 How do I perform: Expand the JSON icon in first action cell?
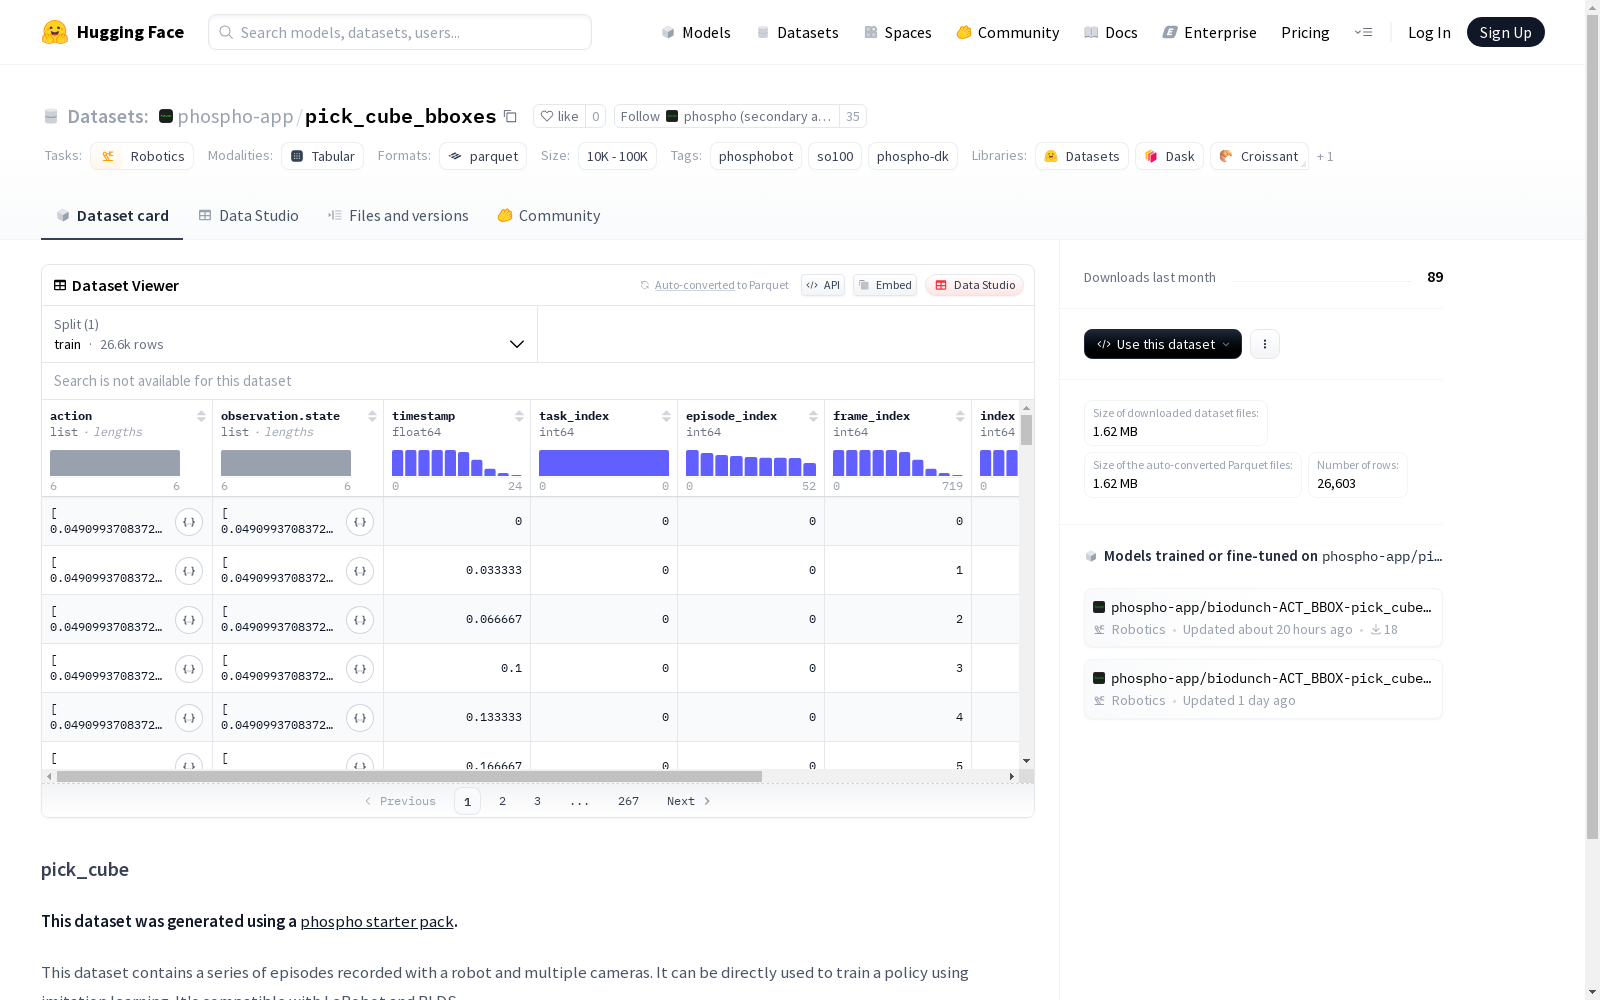coord(189,522)
